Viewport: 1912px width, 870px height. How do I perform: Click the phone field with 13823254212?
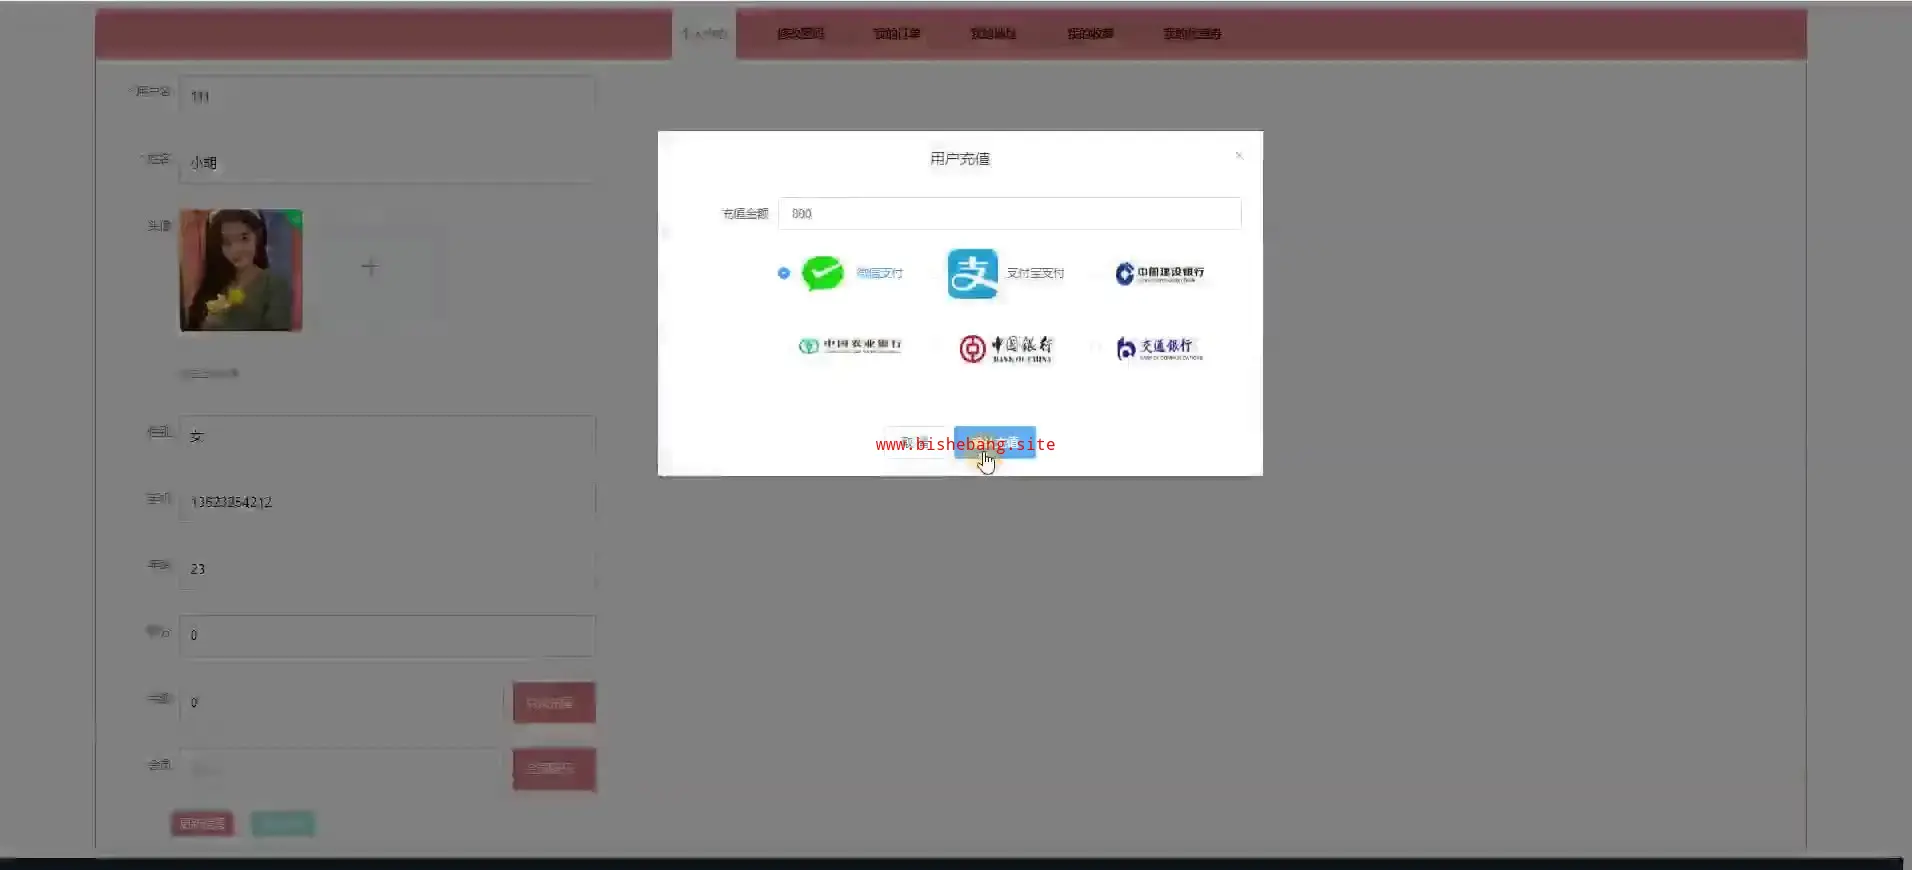pyautogui.click(x=387, y=502)
